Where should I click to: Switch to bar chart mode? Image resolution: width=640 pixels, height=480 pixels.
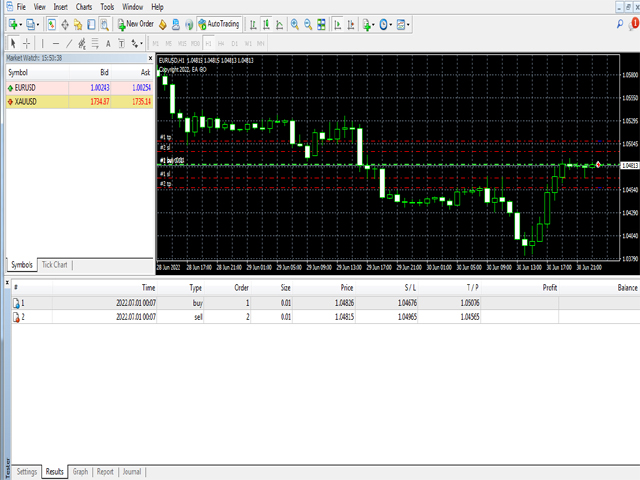pyautogui.click(x=253, y=24)
